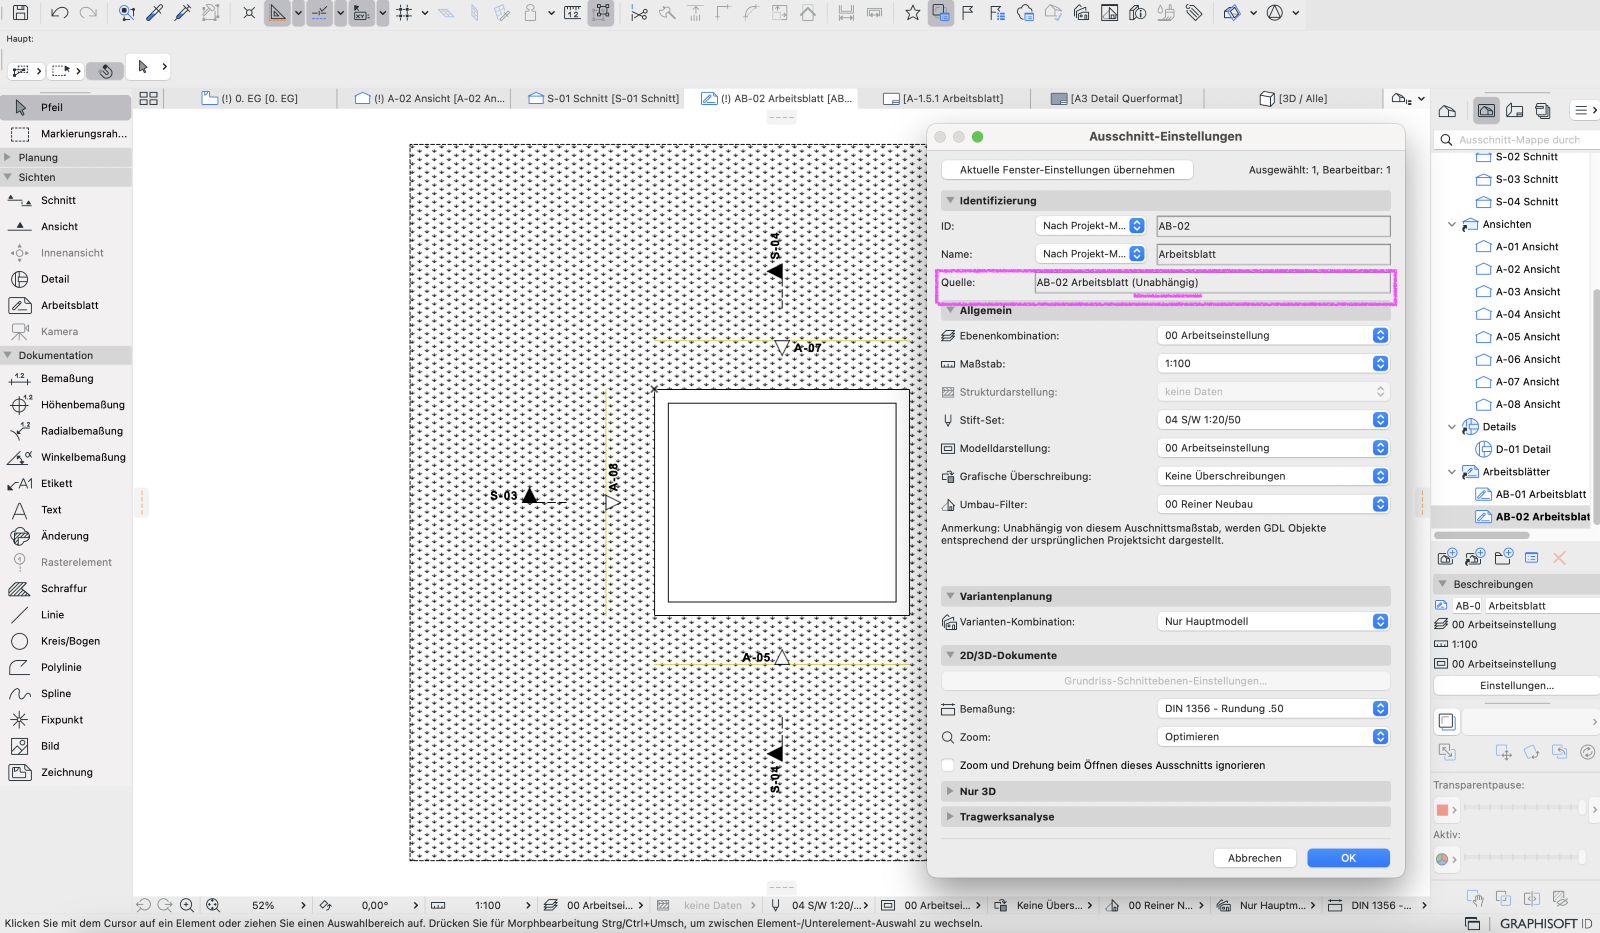1600x933 pixels.
Task: Open the Zoom Optimieren dropdown
Action: point(1273,736)
